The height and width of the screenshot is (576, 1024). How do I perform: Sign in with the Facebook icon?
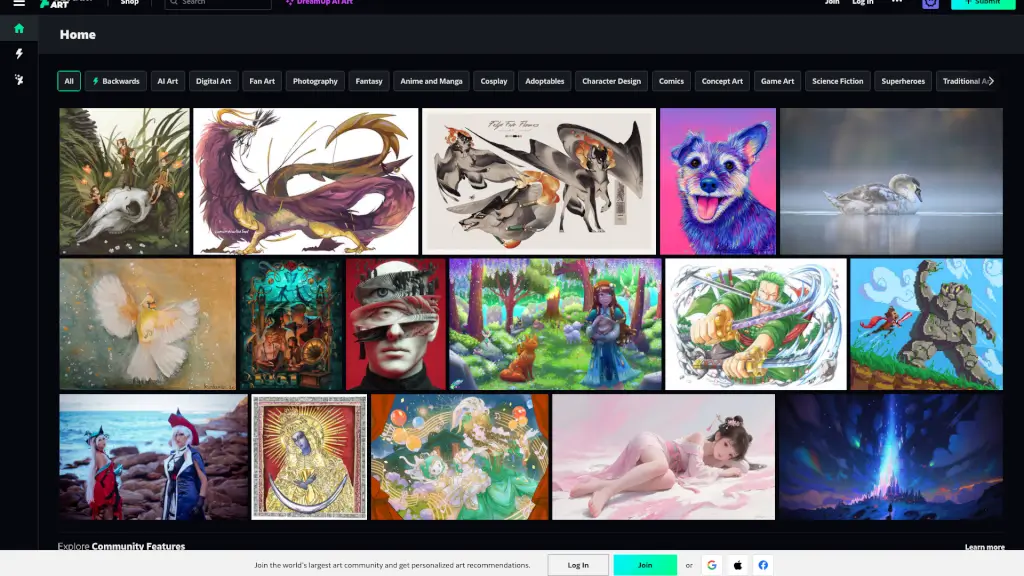pyautogui.click(x=763, y=565)
